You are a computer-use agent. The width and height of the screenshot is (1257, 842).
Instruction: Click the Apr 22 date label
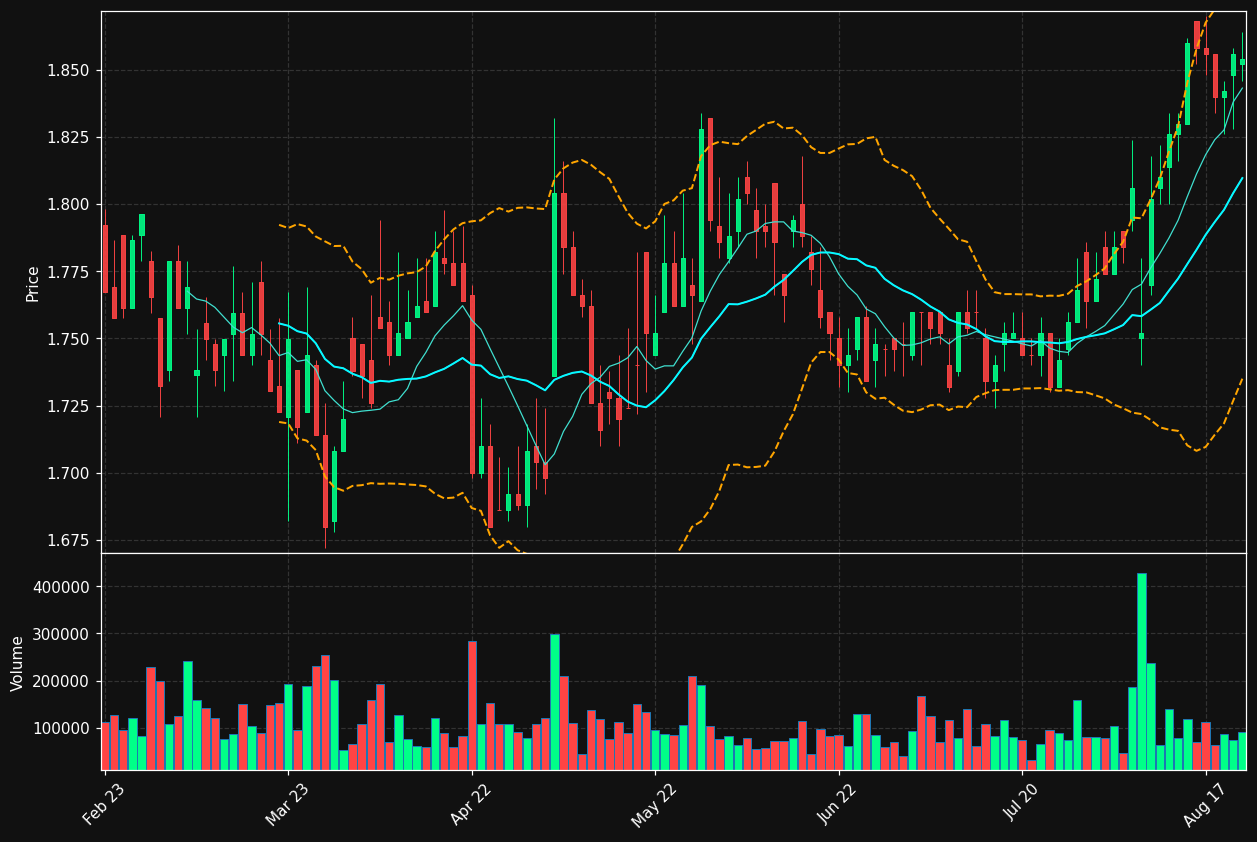[x=471, y=803]
